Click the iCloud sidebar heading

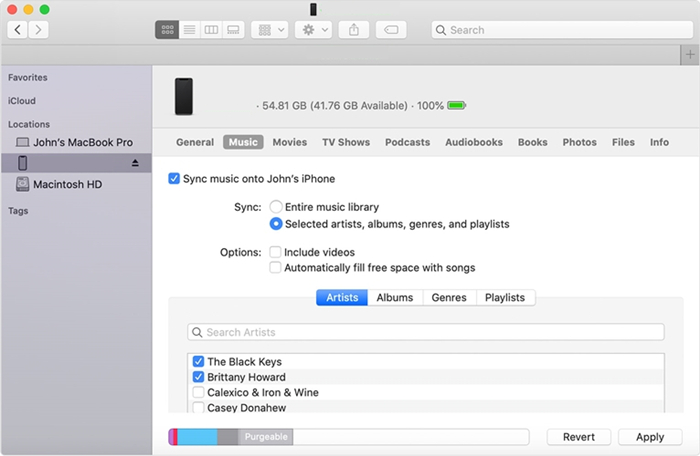tap(21, 101)
